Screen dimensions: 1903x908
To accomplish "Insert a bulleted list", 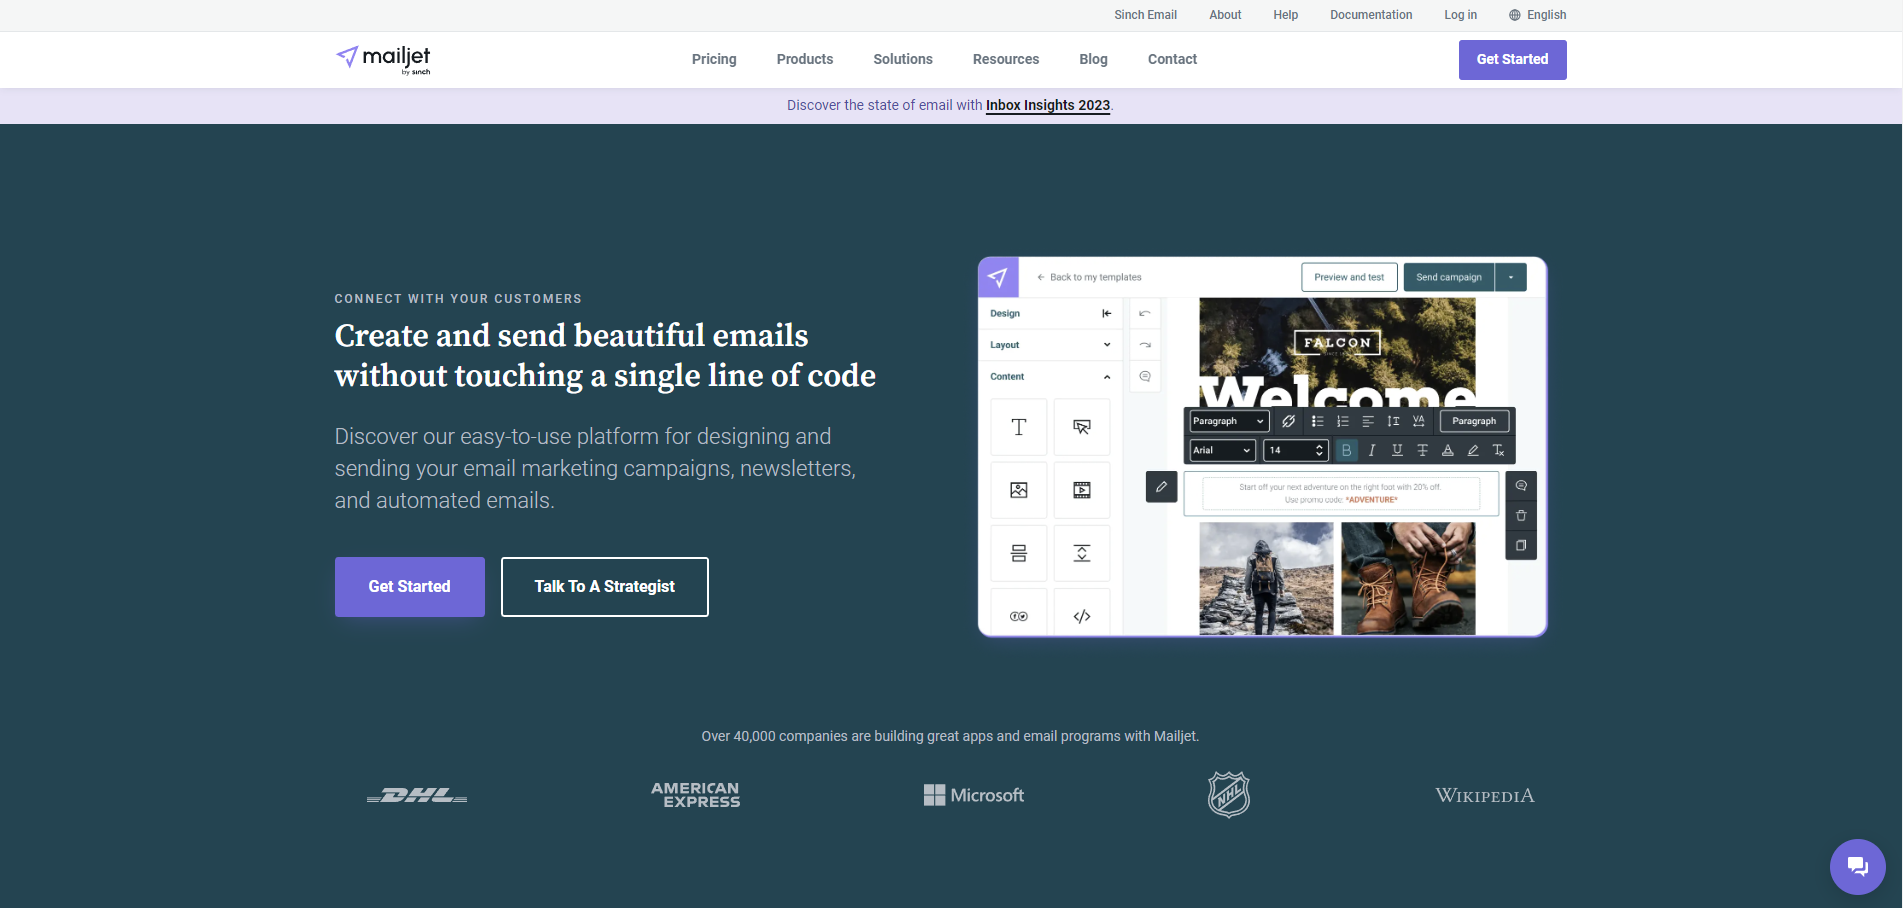I will tap(1317, 421).
